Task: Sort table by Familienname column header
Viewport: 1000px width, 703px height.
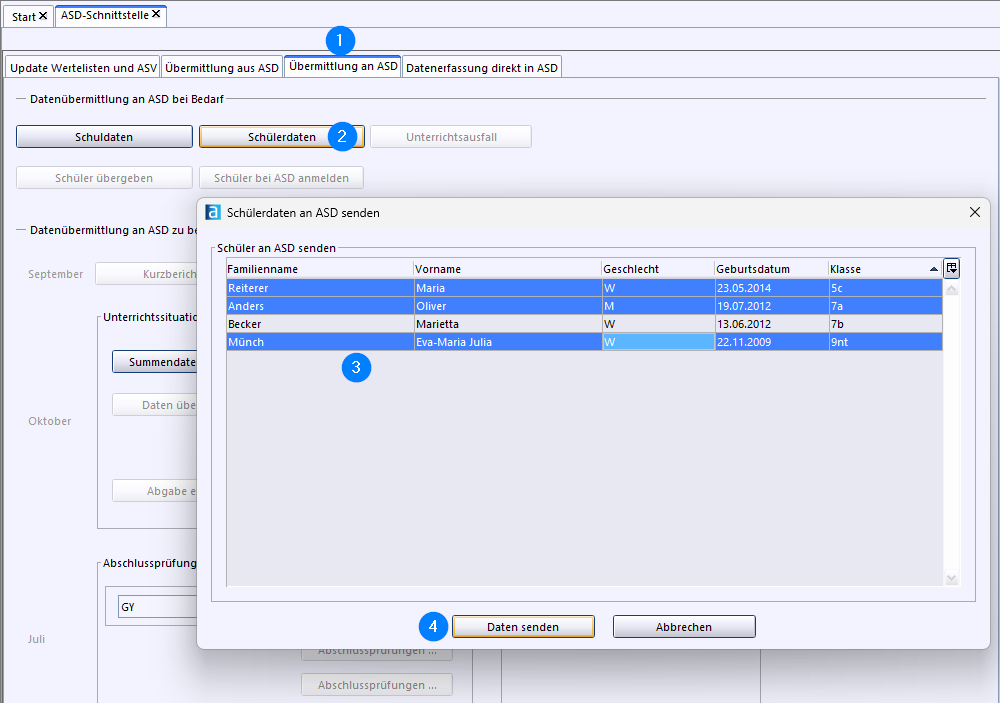Action: pos(320,269)
